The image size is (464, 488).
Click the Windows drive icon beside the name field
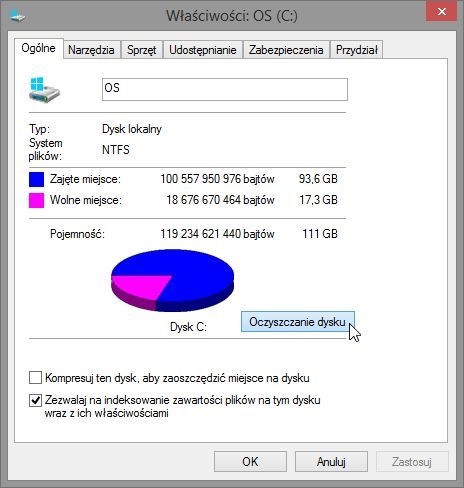(44, 90)
